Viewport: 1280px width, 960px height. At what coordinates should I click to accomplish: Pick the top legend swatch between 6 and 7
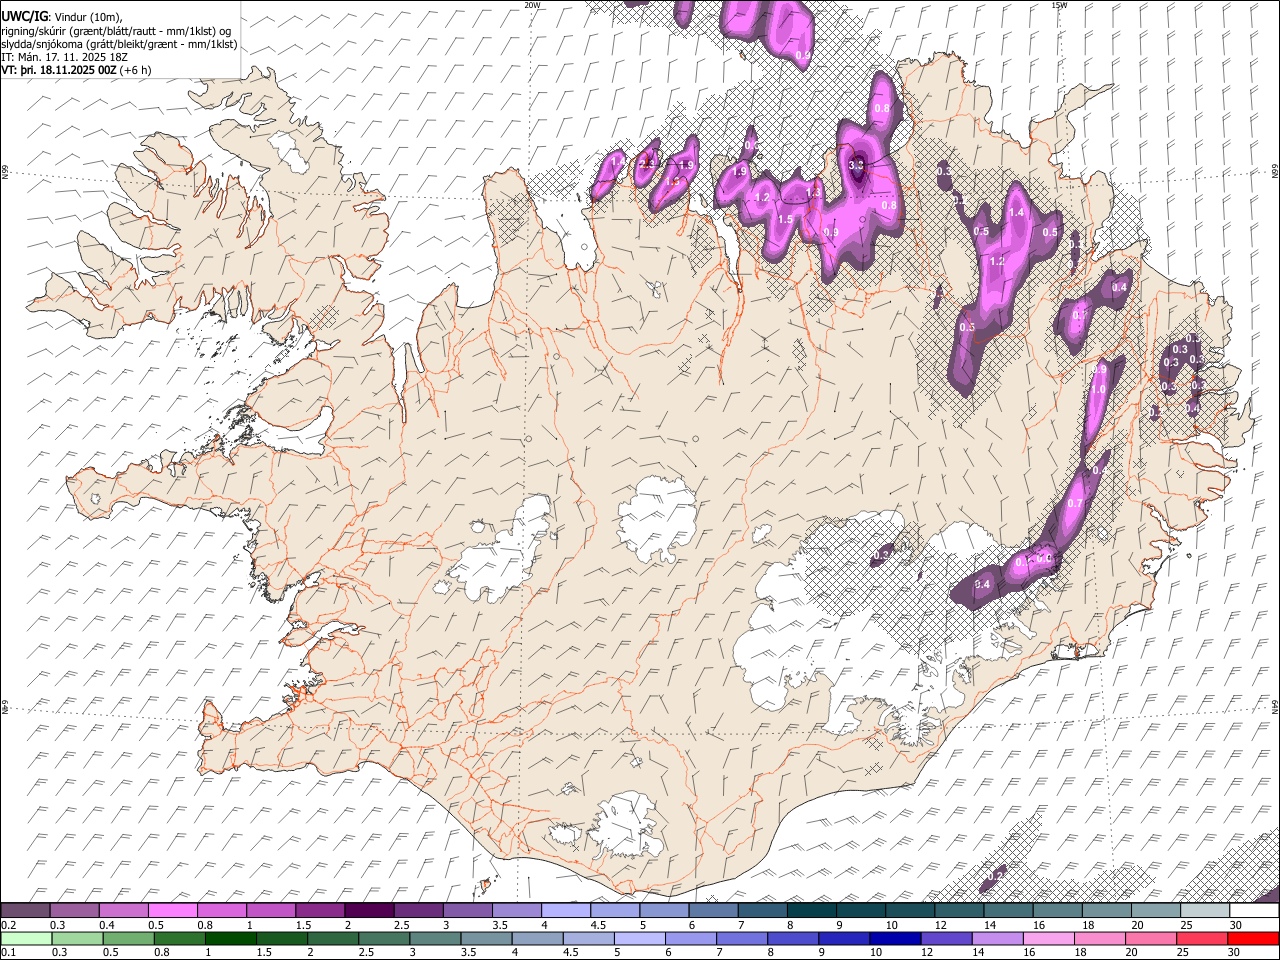point(712,911)
